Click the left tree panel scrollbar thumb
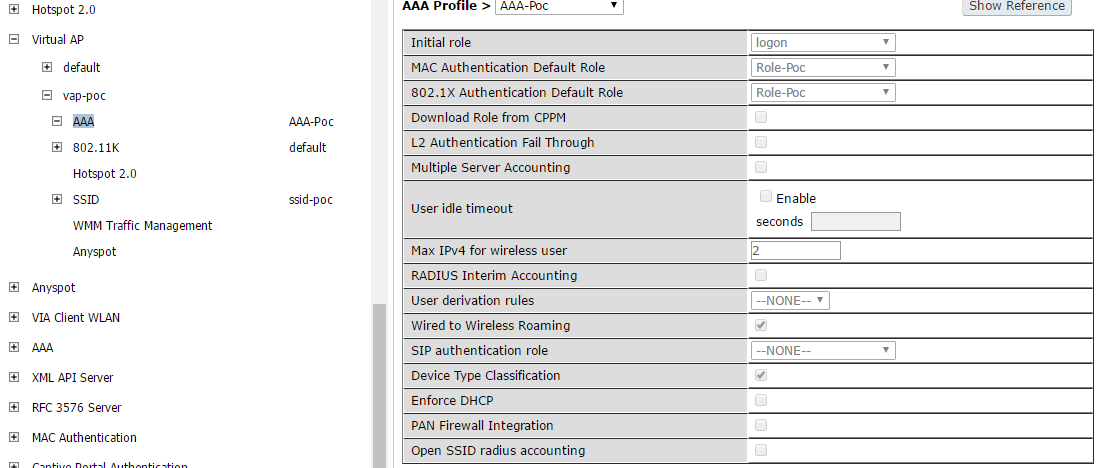Viewport: 1114px width, 468px height. point(379,386)
